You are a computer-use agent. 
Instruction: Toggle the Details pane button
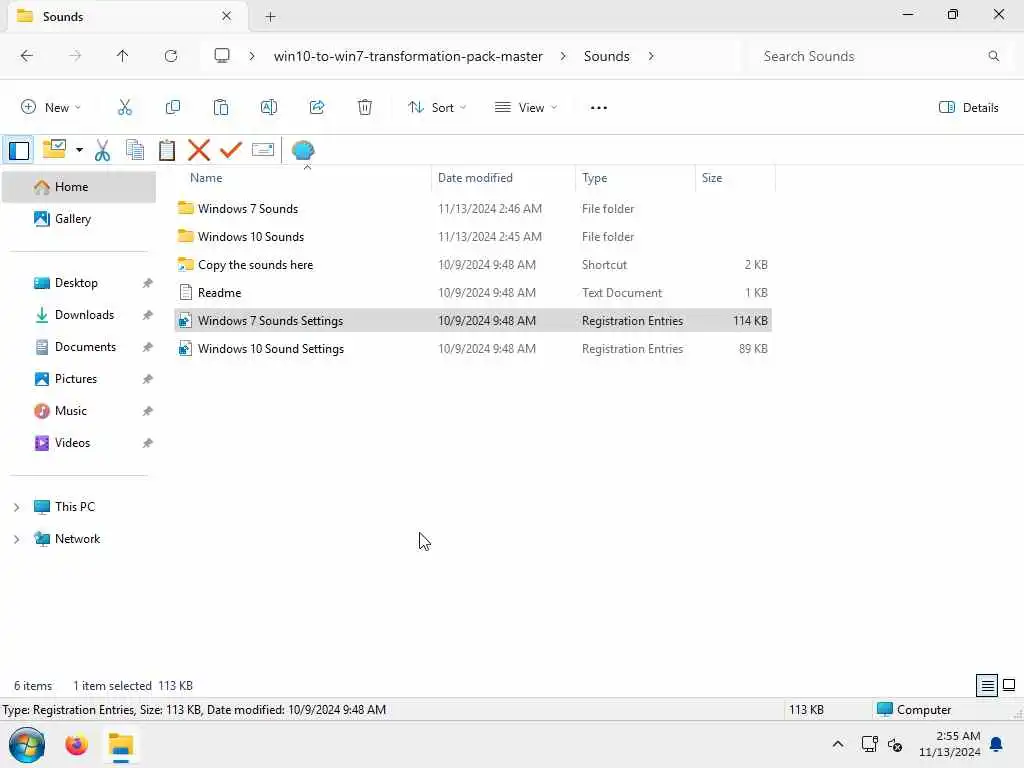[968, 108]
